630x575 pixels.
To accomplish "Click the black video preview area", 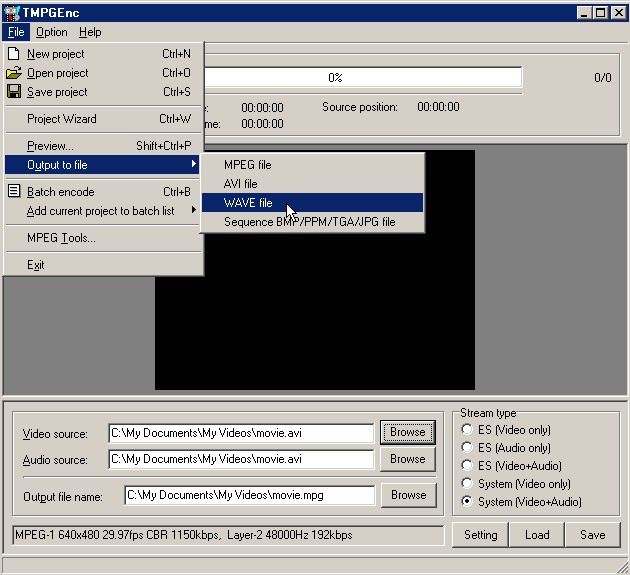I will pyautogui.click(x=315, y=311).
